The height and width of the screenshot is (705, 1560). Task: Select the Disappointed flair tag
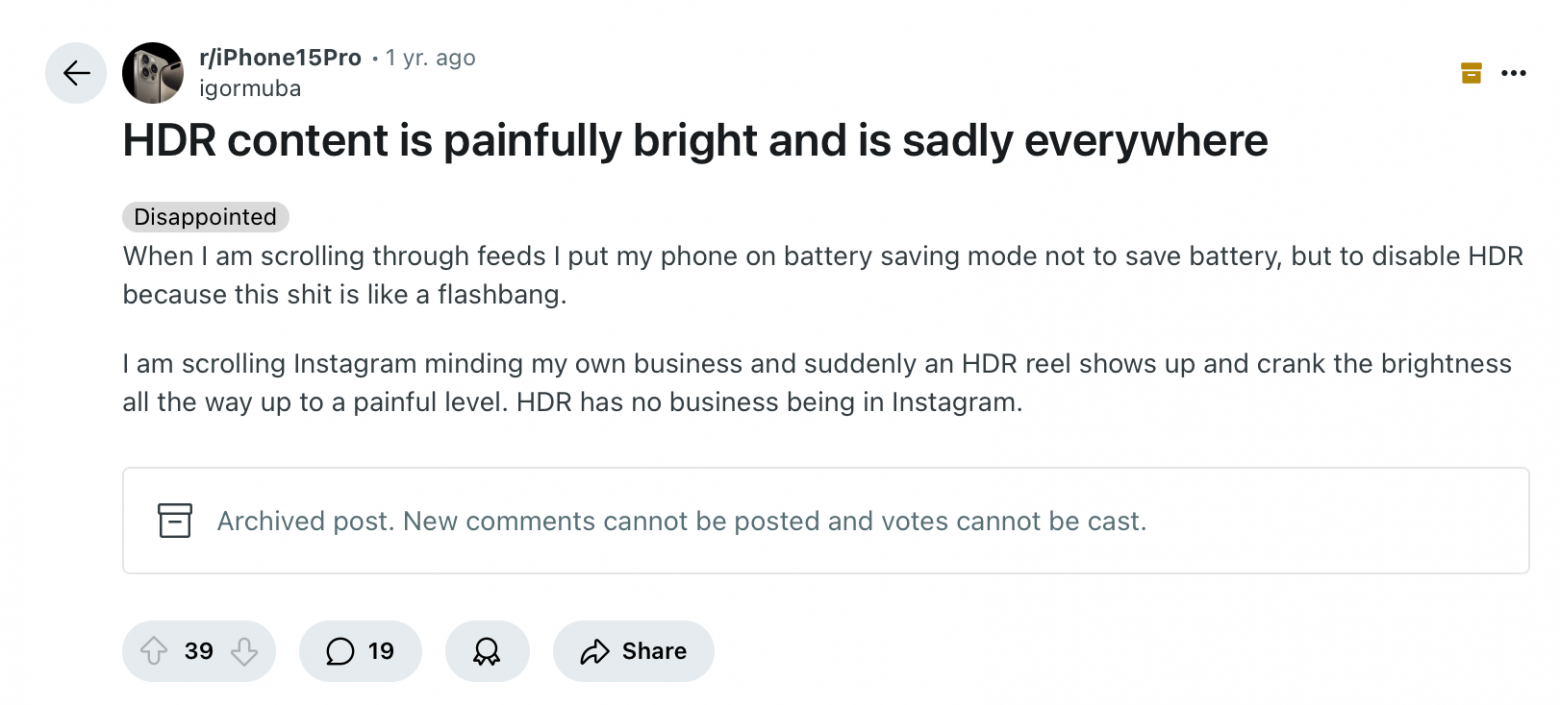(205, 217)
